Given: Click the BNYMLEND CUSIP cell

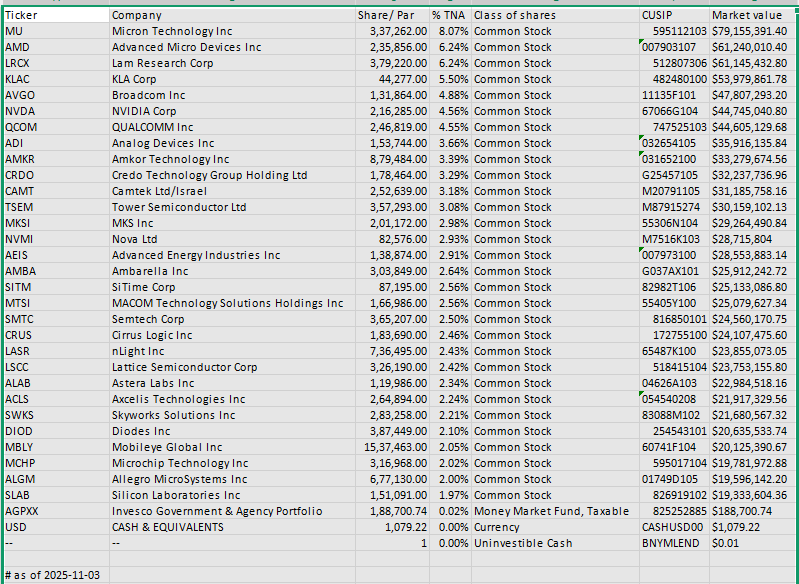Looking at the screenshot, I should (673, 543).
